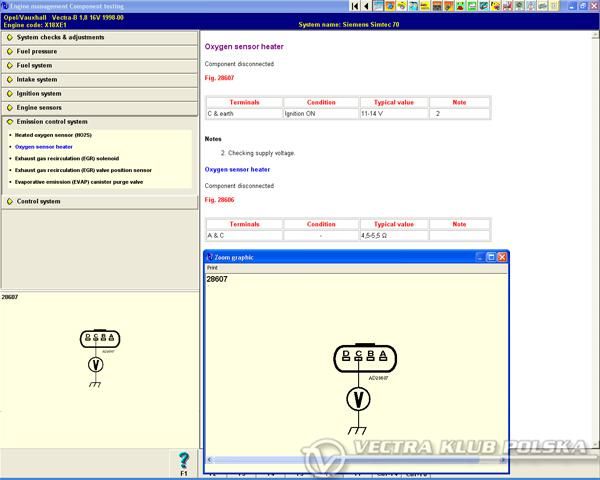This screenshot has width=600, height=480.
Task: Select Exhaust gas recirculation (EGR) solenoid
Action: (67, 158)
